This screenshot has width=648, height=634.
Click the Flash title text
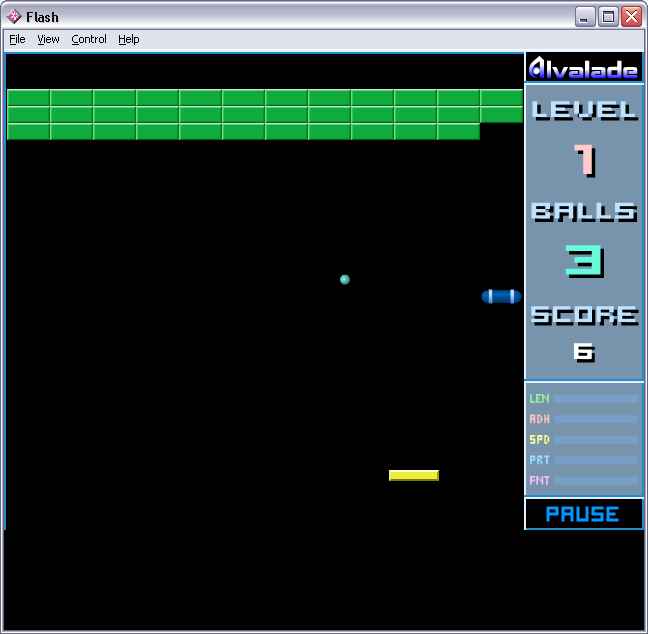42,17
